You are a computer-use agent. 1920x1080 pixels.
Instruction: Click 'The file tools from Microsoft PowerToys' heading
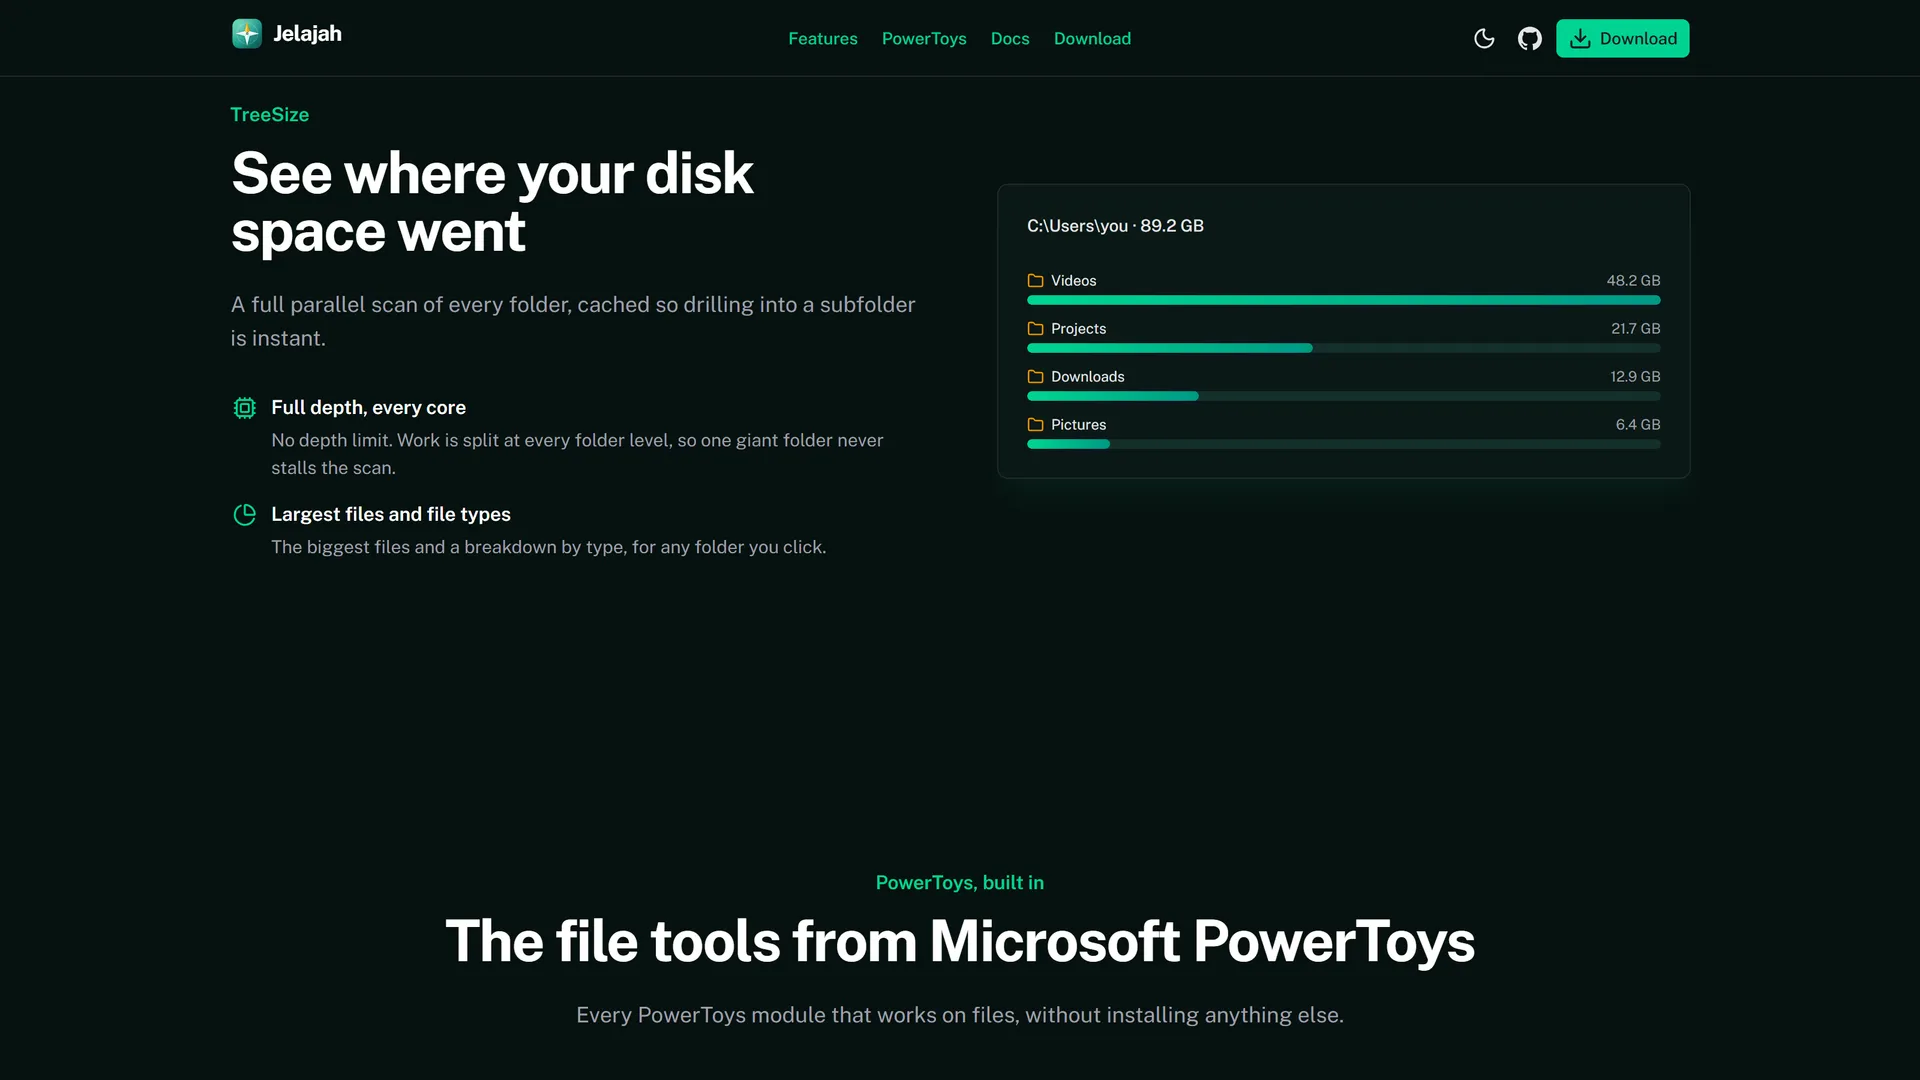960,942
